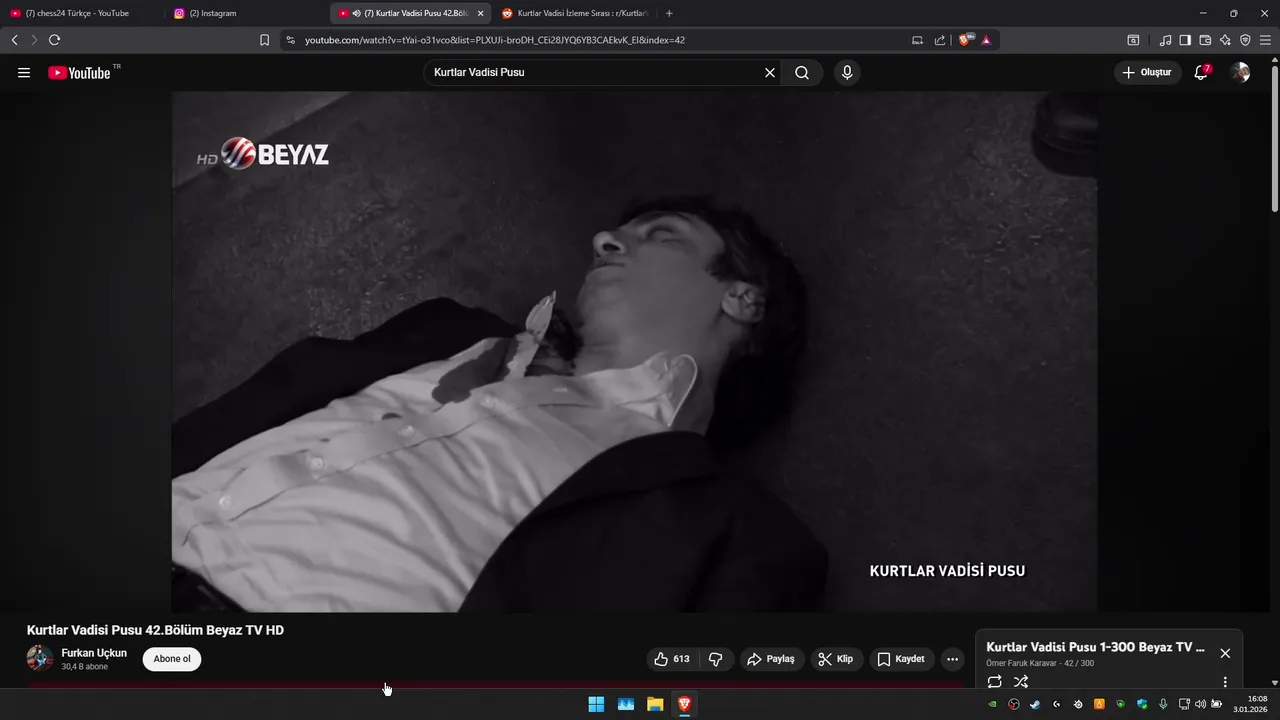Mute the tab via speaker icon
The image size is (1280, 720).
[x=356, y=13]
